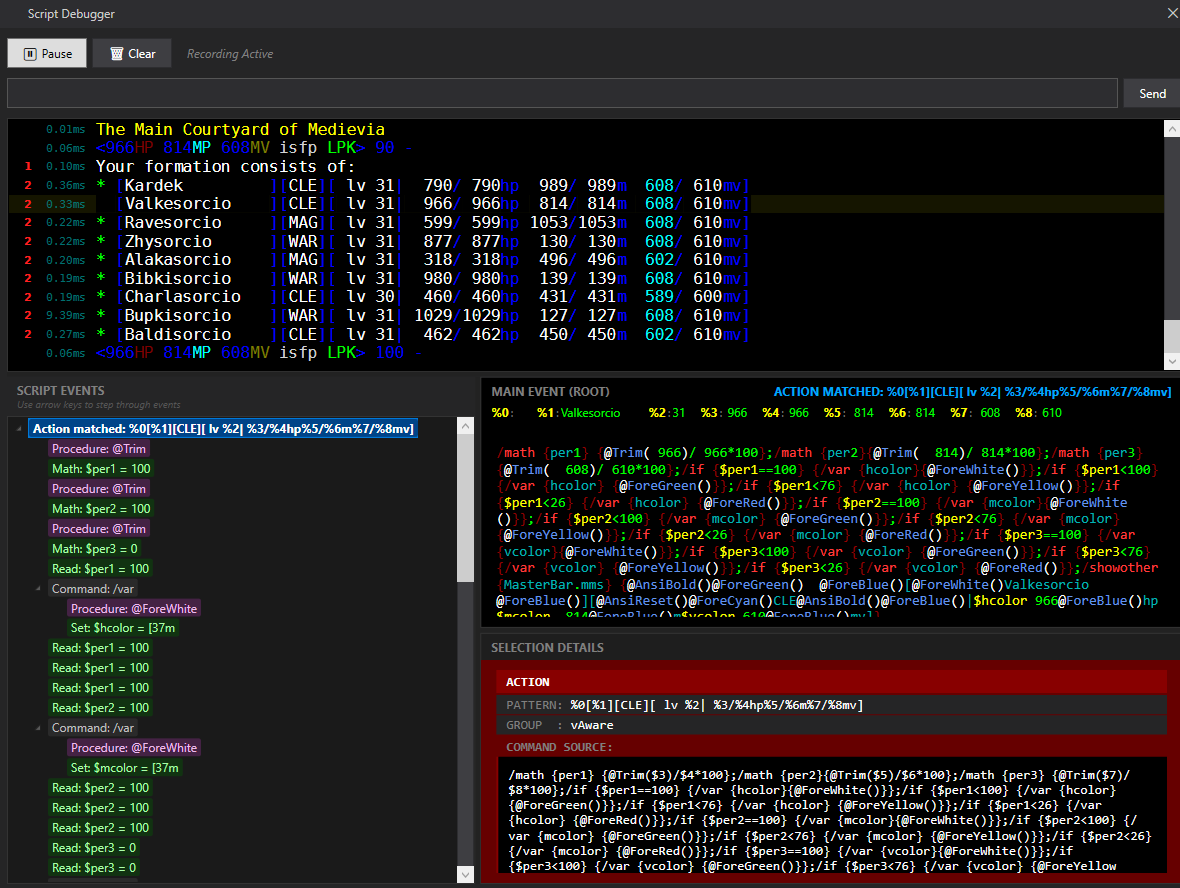Screen dimensions: 1180x888
Task: Select the Alakasorcio formation line
Action: pyautogui.click(x=585, y=260)
